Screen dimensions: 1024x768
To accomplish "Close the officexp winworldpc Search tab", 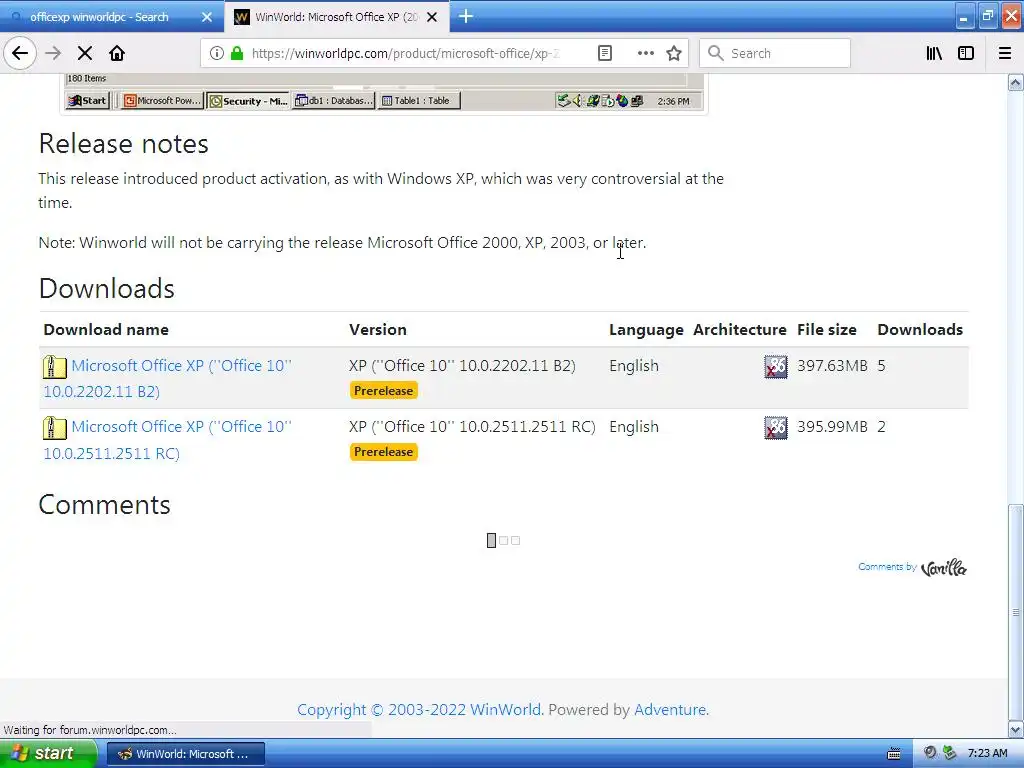I will click(x=206, y=17).
